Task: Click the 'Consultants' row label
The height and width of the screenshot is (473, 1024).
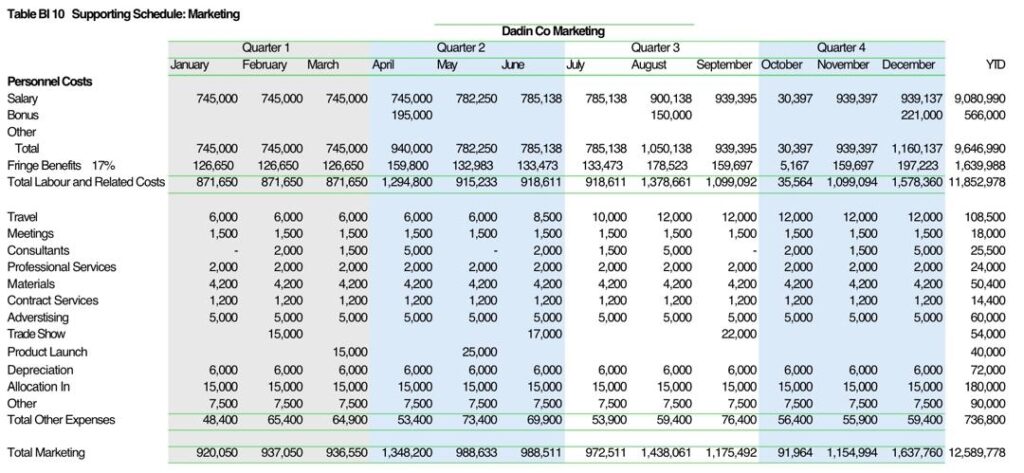Action: click(x=38, y=250)
